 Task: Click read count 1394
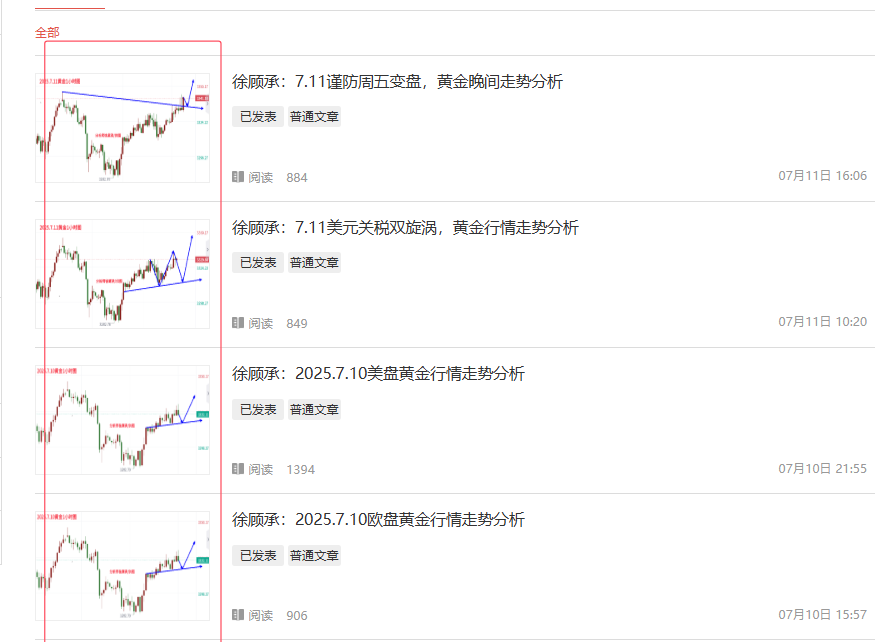pyautogui.click(x=301, y=470)
